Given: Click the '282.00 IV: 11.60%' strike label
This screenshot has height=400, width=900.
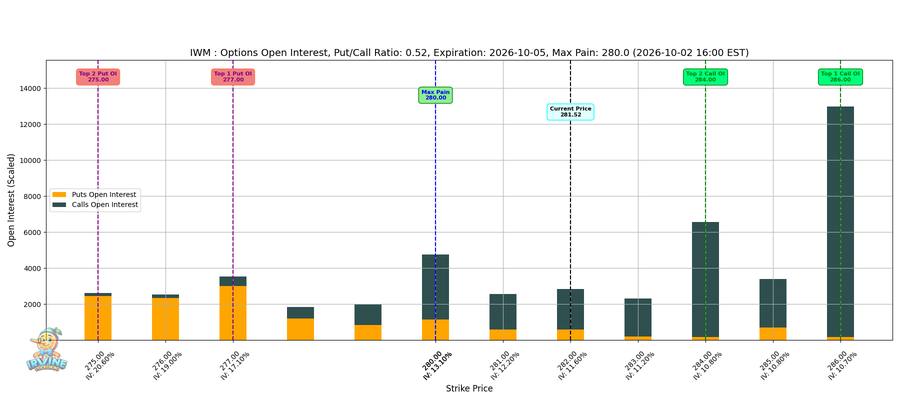Looking at the screenshot, I should click(x=571, y=364).
